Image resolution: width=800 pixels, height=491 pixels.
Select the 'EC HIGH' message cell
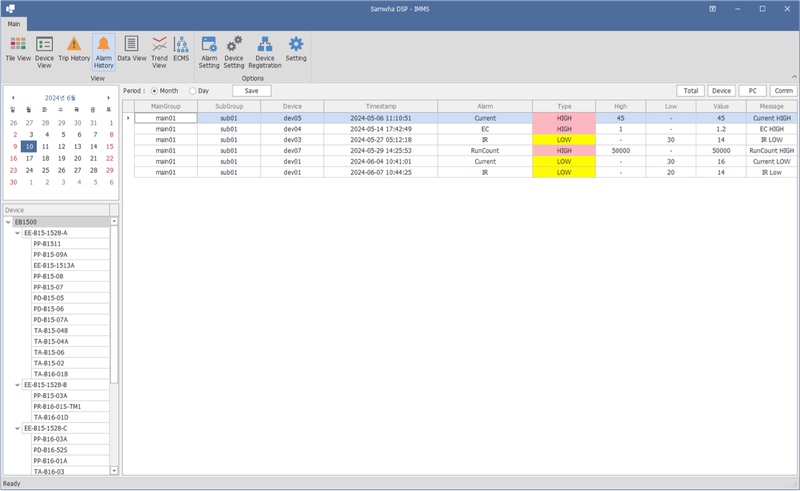771,129
